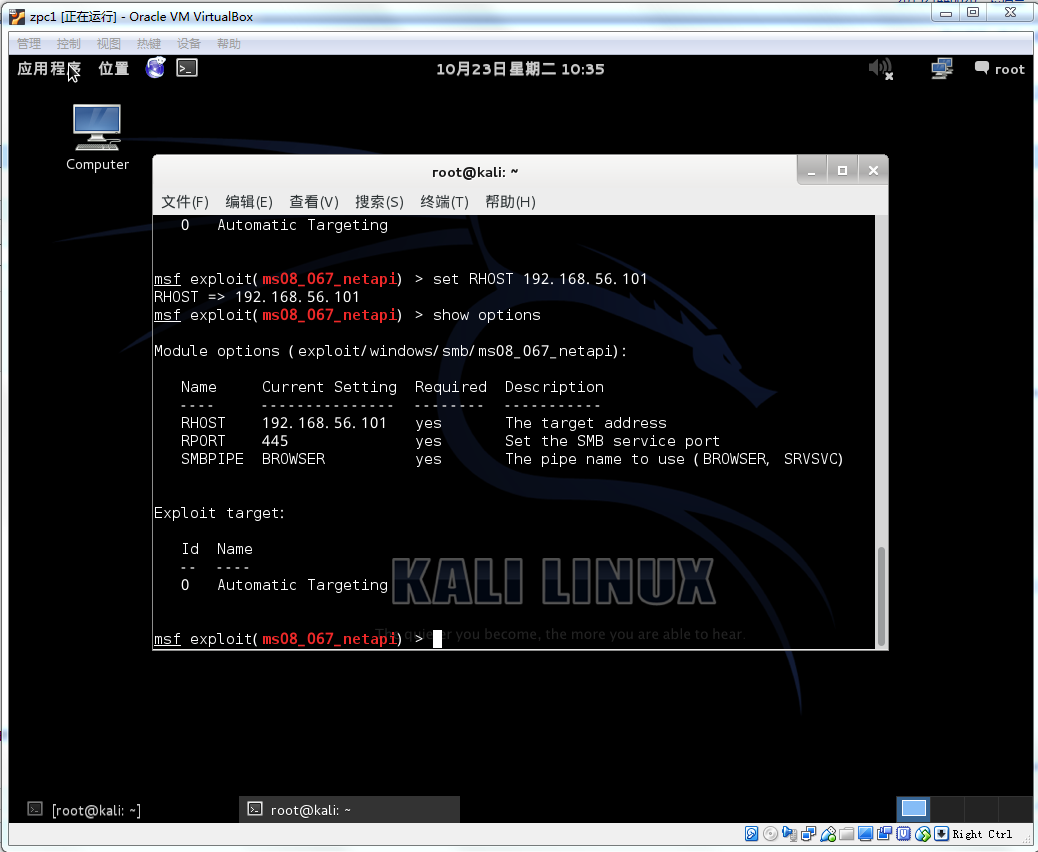Click VirtualBox network adapters status icon
The width and height of the screenshot is (1038, 852).
tap(808, 834)
